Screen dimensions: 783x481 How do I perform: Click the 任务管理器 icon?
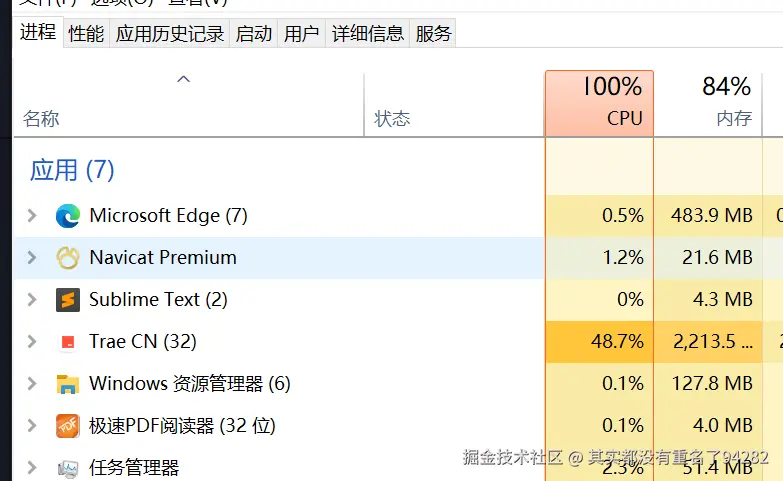[67, 468]
